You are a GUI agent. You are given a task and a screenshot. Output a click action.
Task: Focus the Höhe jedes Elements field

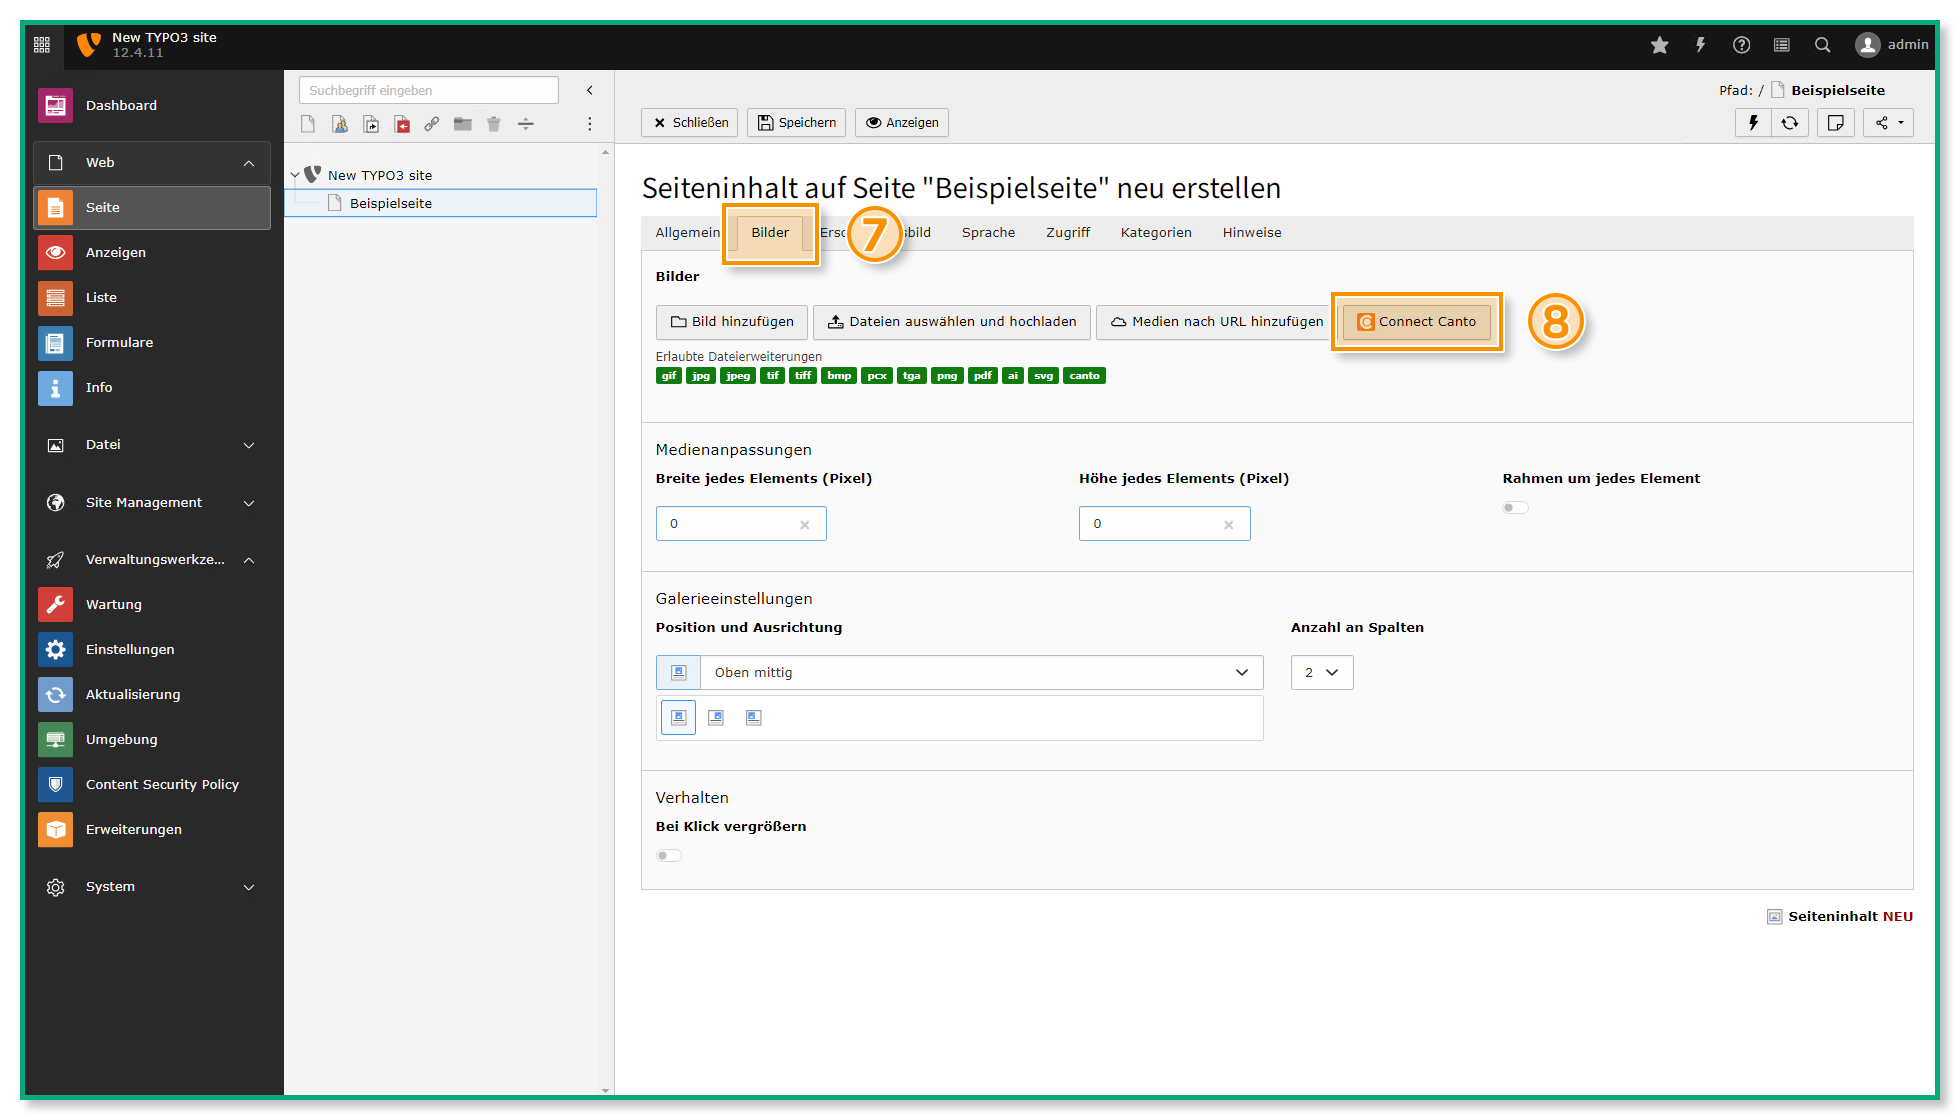[1164, 523]
